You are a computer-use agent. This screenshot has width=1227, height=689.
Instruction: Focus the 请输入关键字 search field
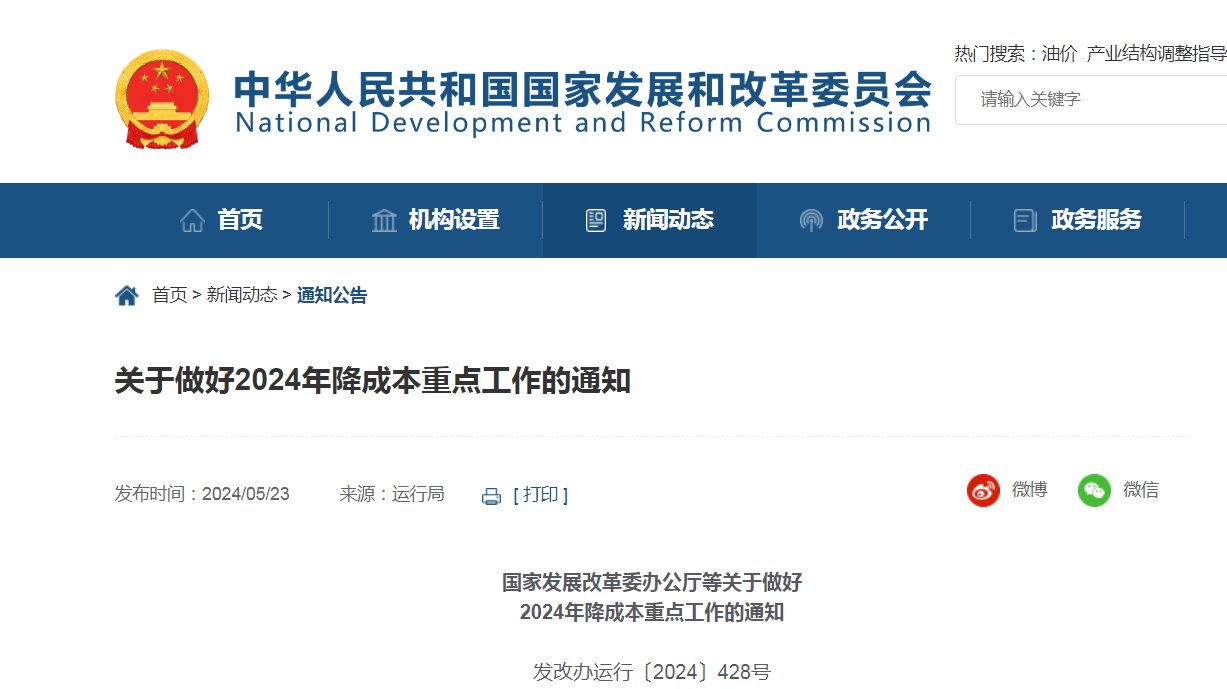(1091, 99)
